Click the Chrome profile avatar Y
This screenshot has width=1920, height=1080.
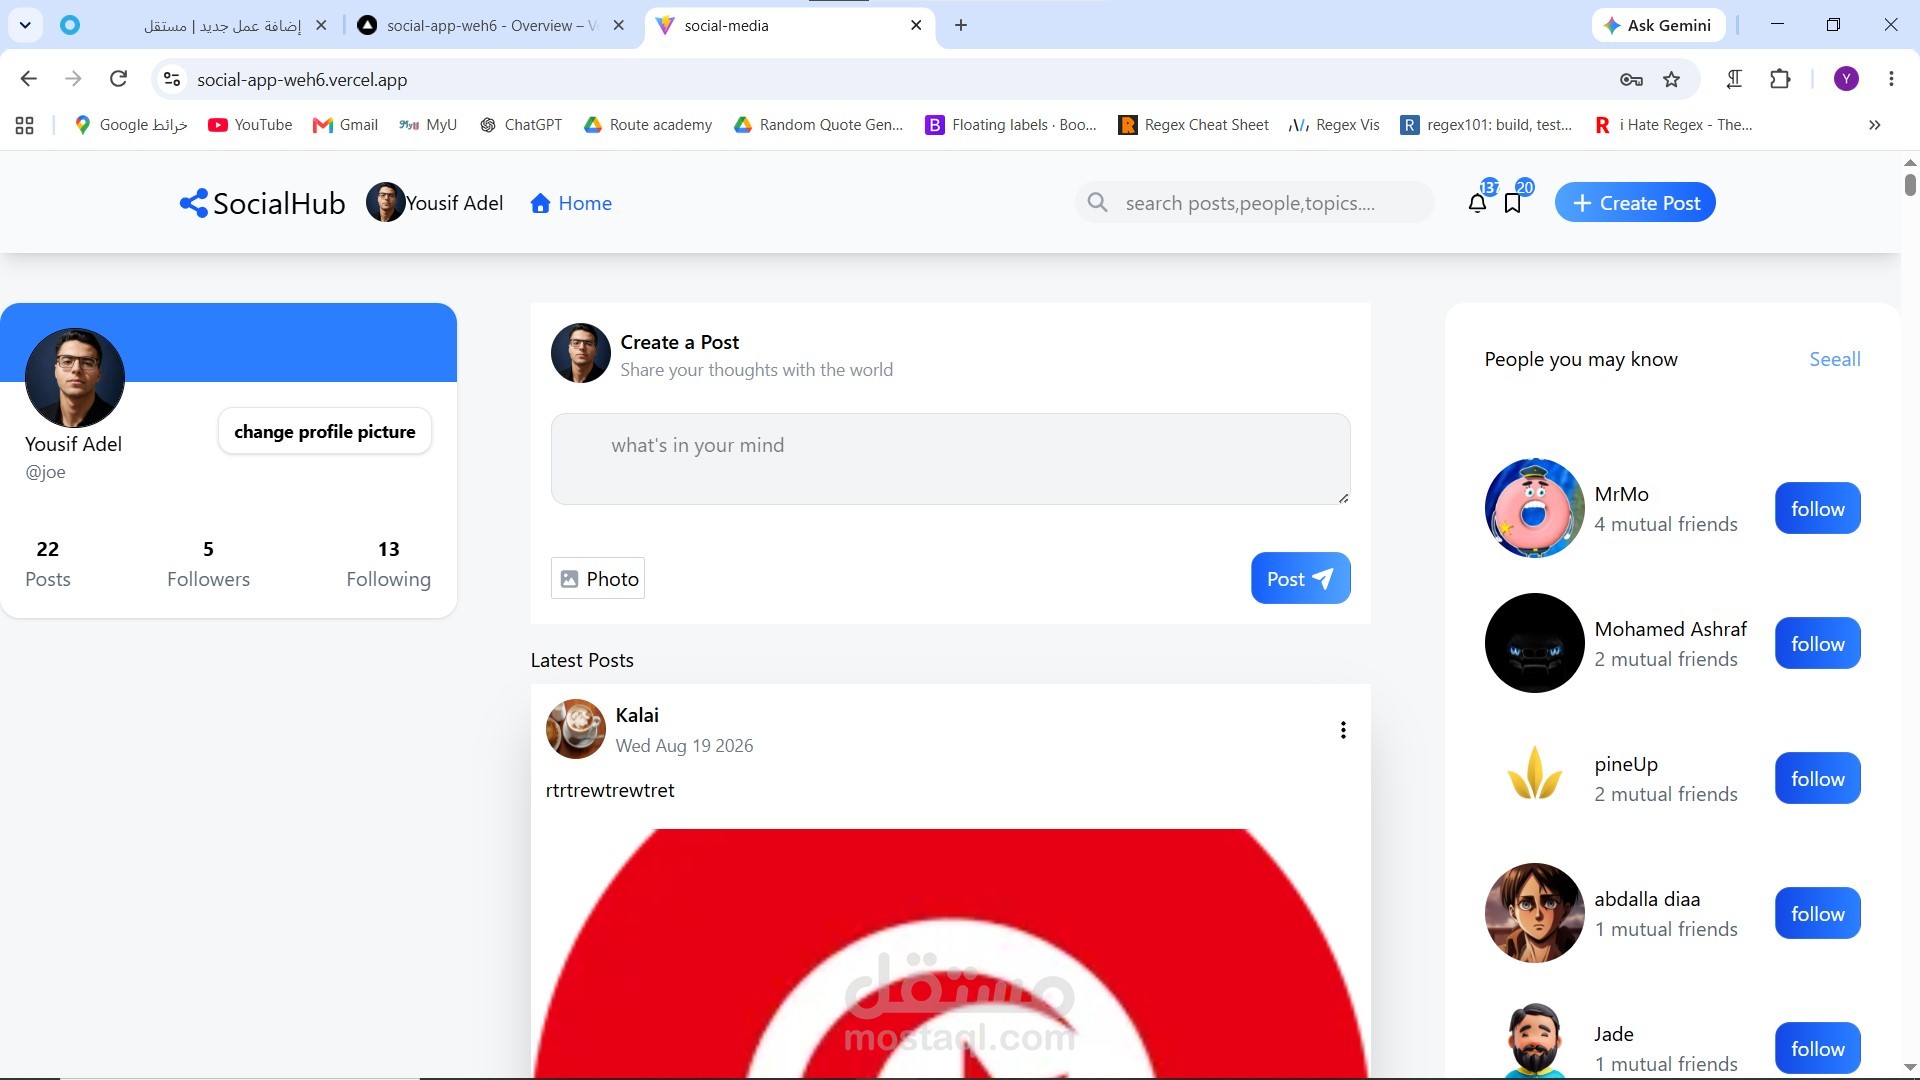(1846, 79)
